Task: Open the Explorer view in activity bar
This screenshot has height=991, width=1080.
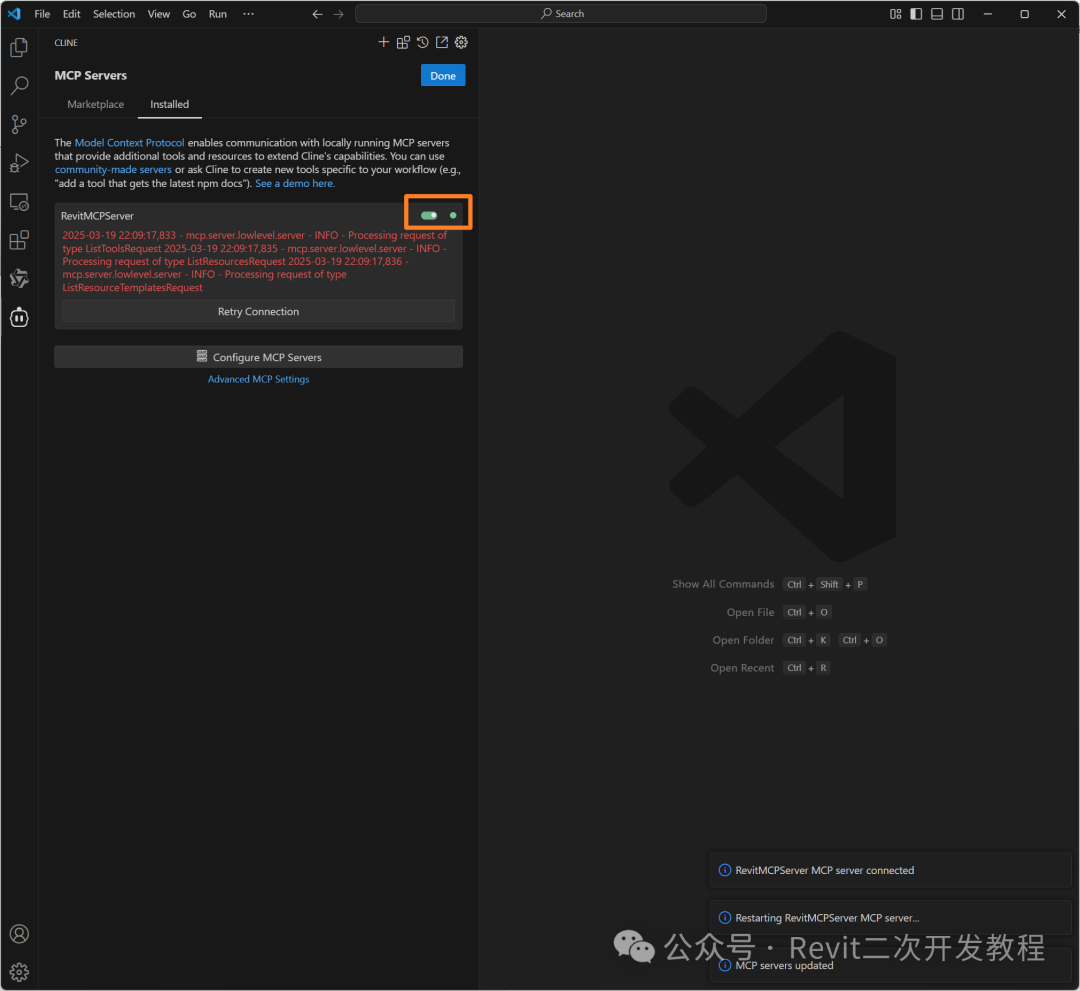Action: [19, 48]
